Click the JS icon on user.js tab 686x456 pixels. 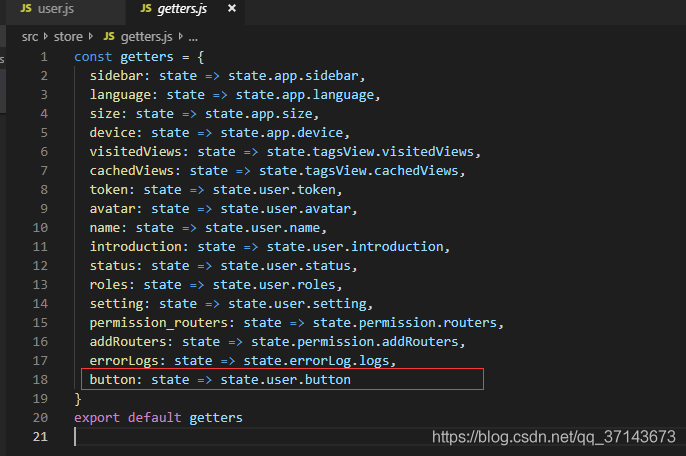[x=27, y=10]
